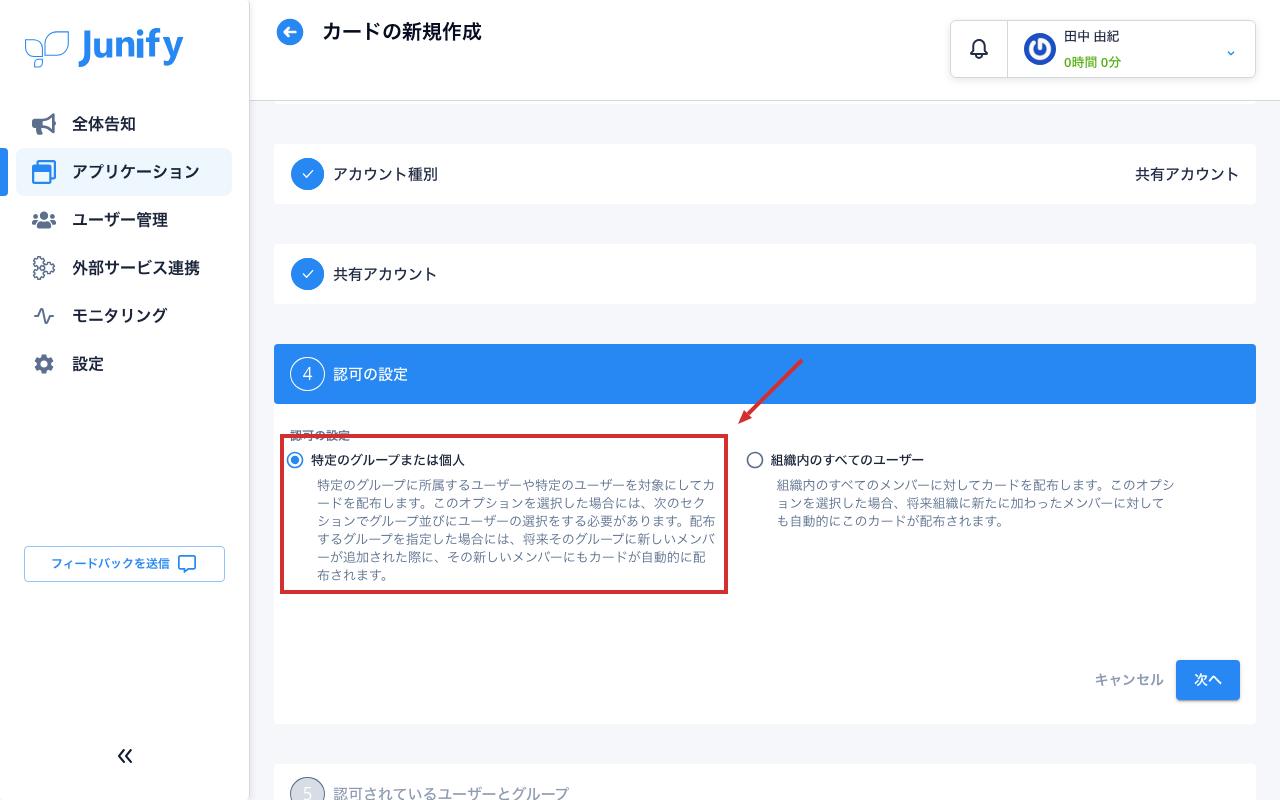Viewport: 1280px width, 800px height.
Task: Expand 認可されているユーザーとグループ section
Action: click(x=765, y=782)
